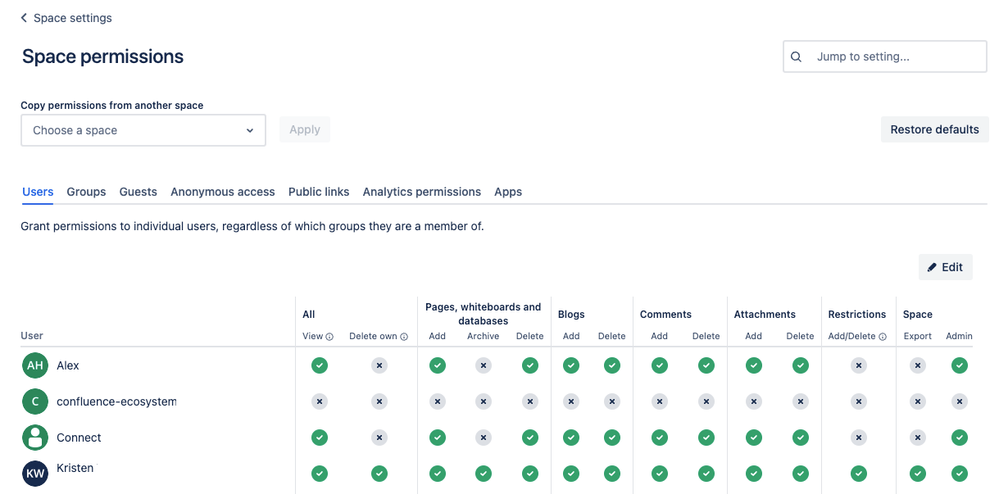
Task: Click the Restore defaults button
Action: (x=935, y=129)
